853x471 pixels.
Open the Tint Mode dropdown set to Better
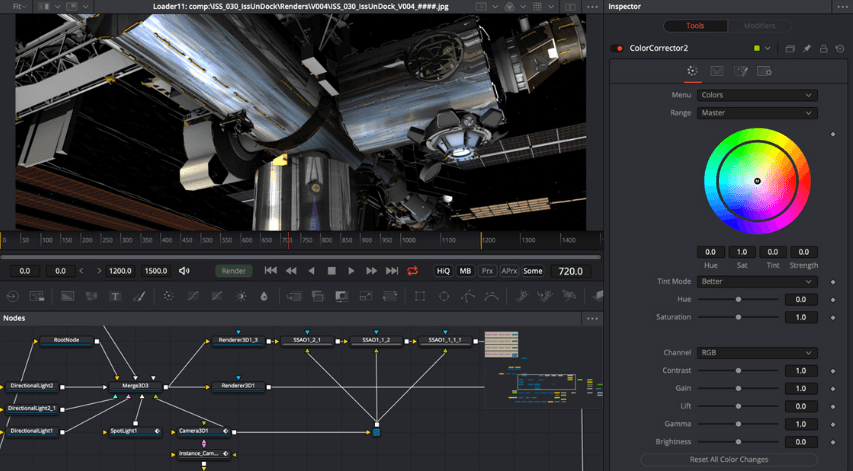pos(756,282)
